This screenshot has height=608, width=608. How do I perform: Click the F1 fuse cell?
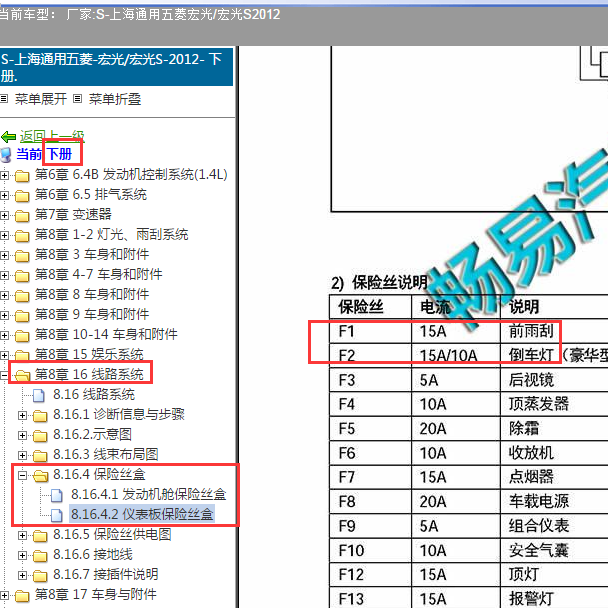[x=370, y=332]
